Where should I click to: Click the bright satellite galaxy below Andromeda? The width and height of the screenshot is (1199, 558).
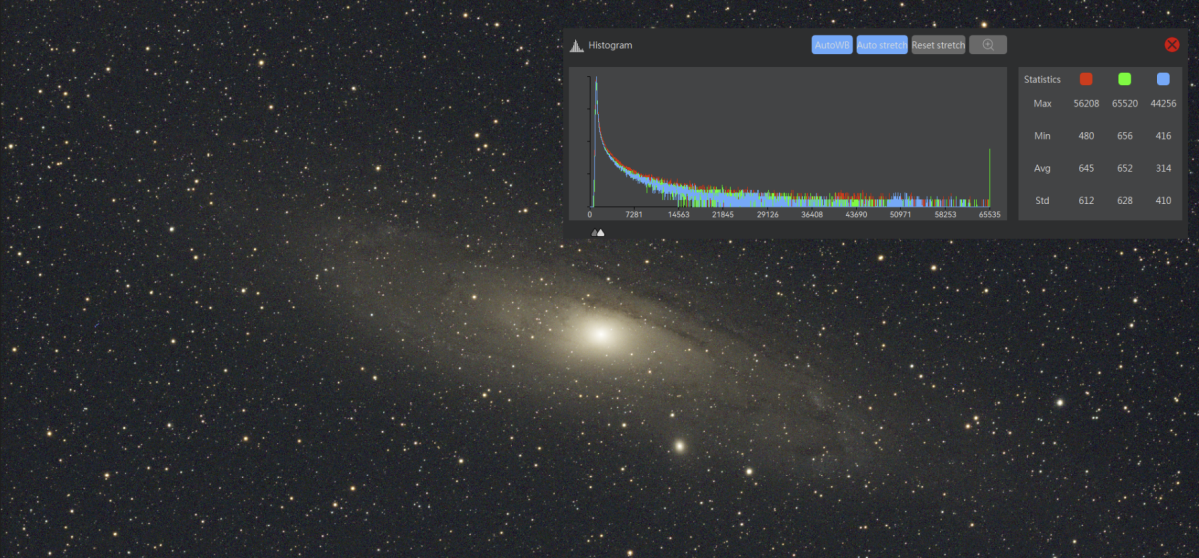(x=681, y=445)
